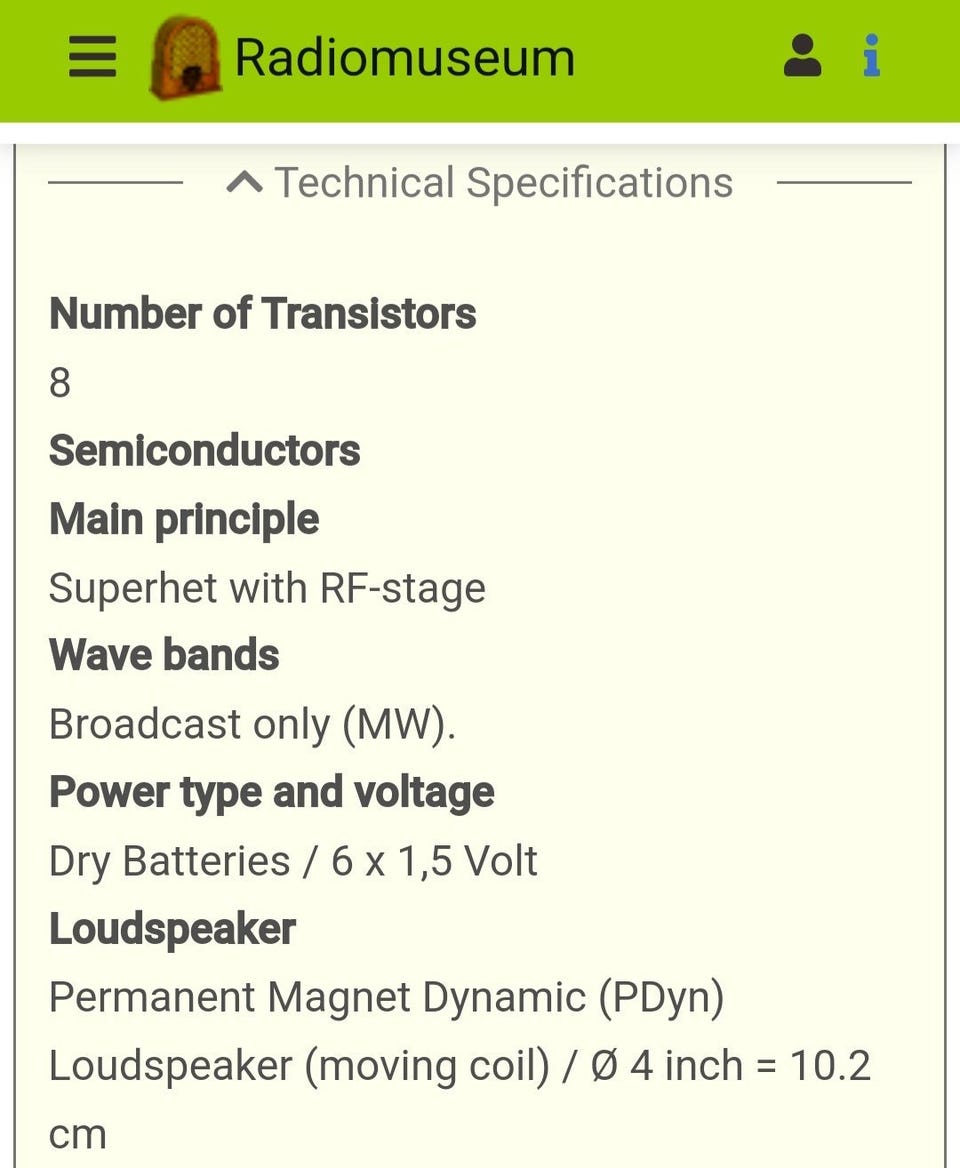This screenshot has width=960, height=1168.
Task: Click the Main principle label
Action: 184,520
